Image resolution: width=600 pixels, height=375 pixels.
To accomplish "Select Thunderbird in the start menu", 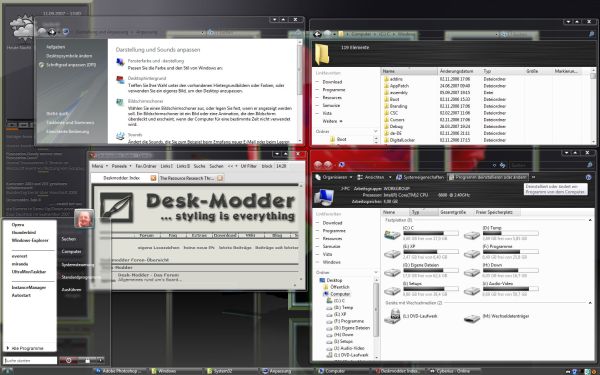I will click(x=24, y=233).
